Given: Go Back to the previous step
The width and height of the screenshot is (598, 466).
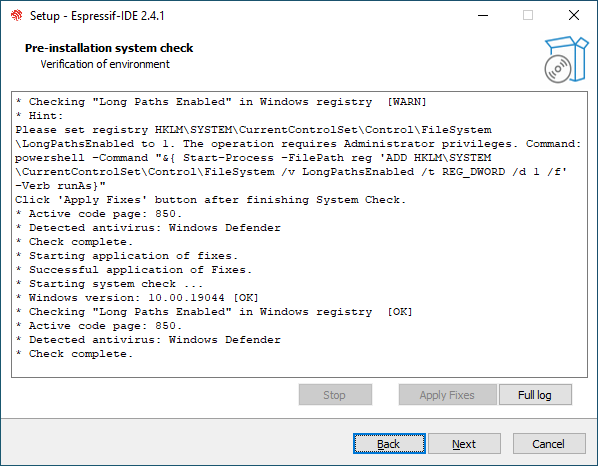Looking at the screenshot, I should tap(389, 444).
